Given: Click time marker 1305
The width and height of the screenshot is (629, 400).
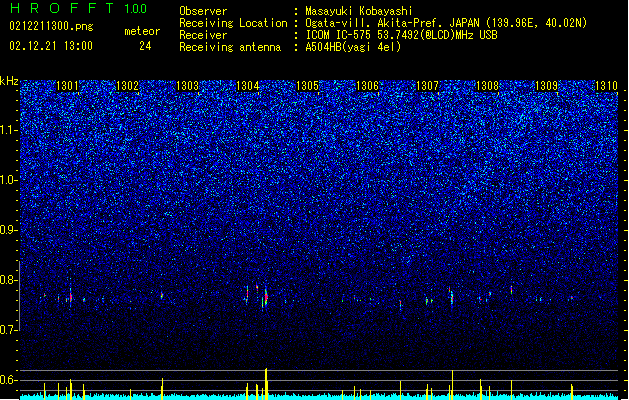Looking at the screenshot, I should (x=307, y=85).
